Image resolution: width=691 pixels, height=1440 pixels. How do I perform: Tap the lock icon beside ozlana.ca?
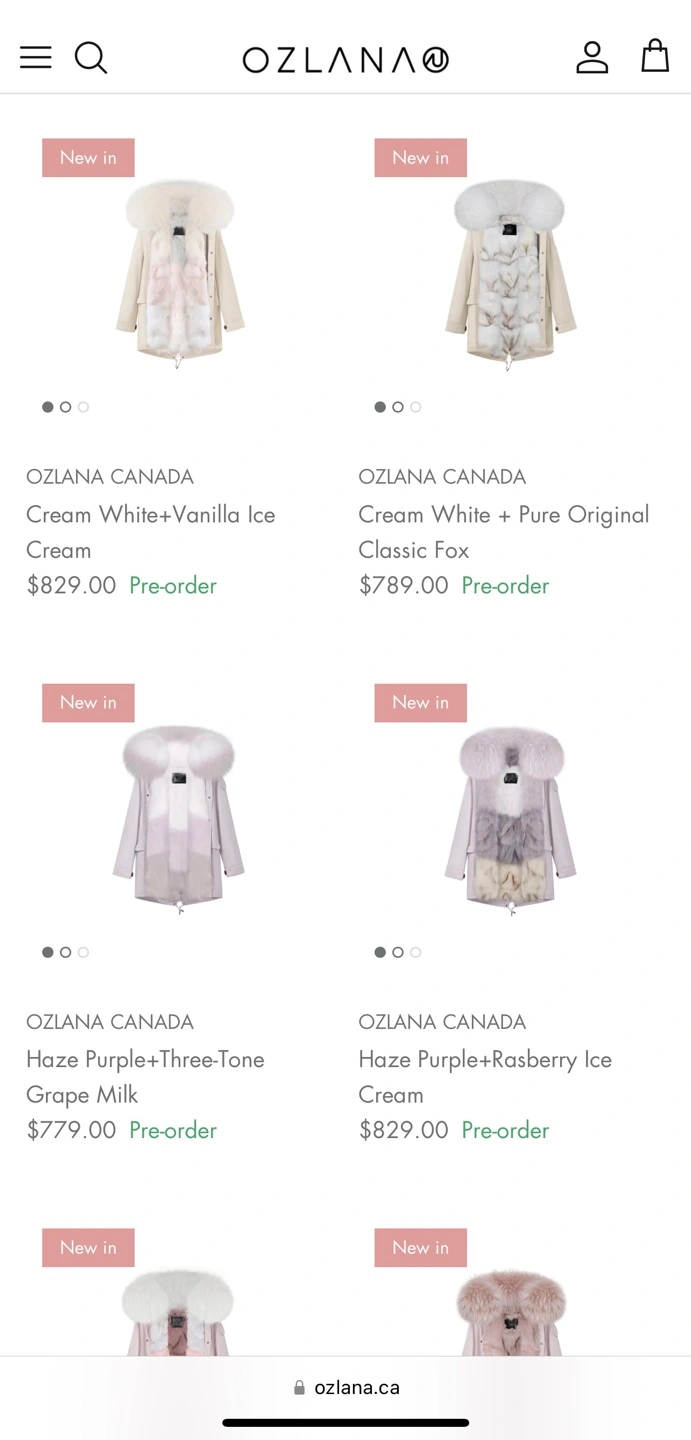(x=299, y=1388)
